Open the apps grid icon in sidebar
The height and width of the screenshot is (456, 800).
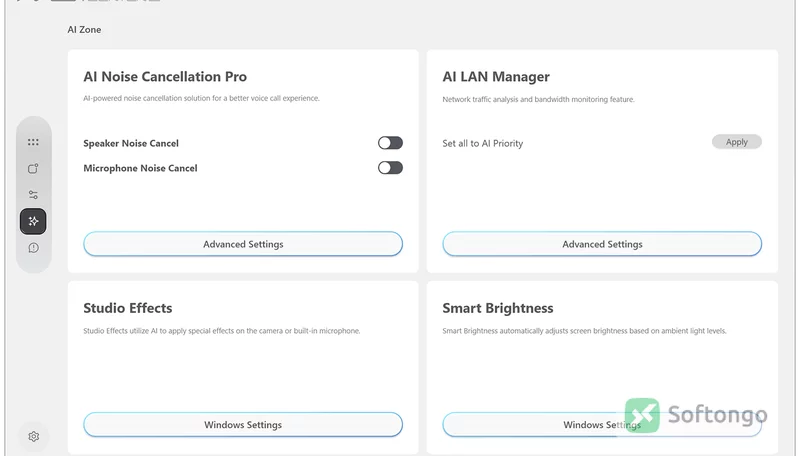point(33,142)
